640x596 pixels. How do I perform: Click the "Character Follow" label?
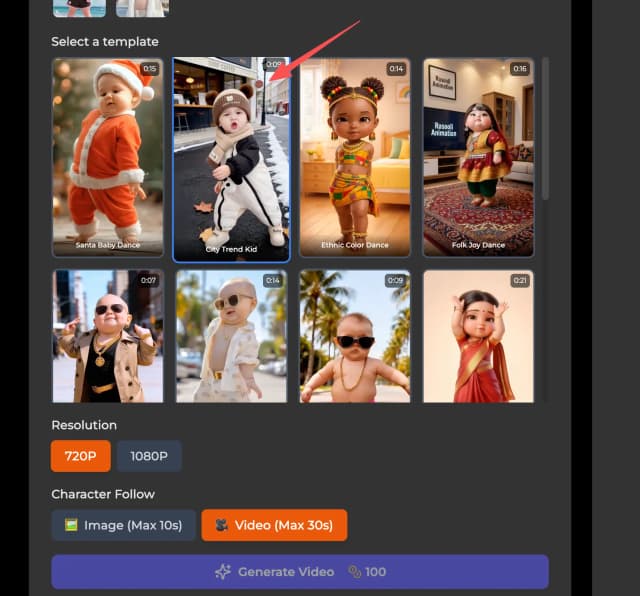103,494
